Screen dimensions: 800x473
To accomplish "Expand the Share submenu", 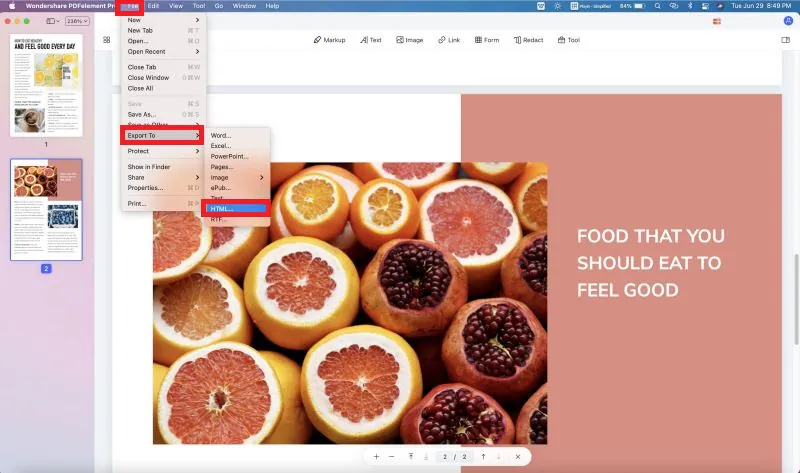I will [163, 178].
